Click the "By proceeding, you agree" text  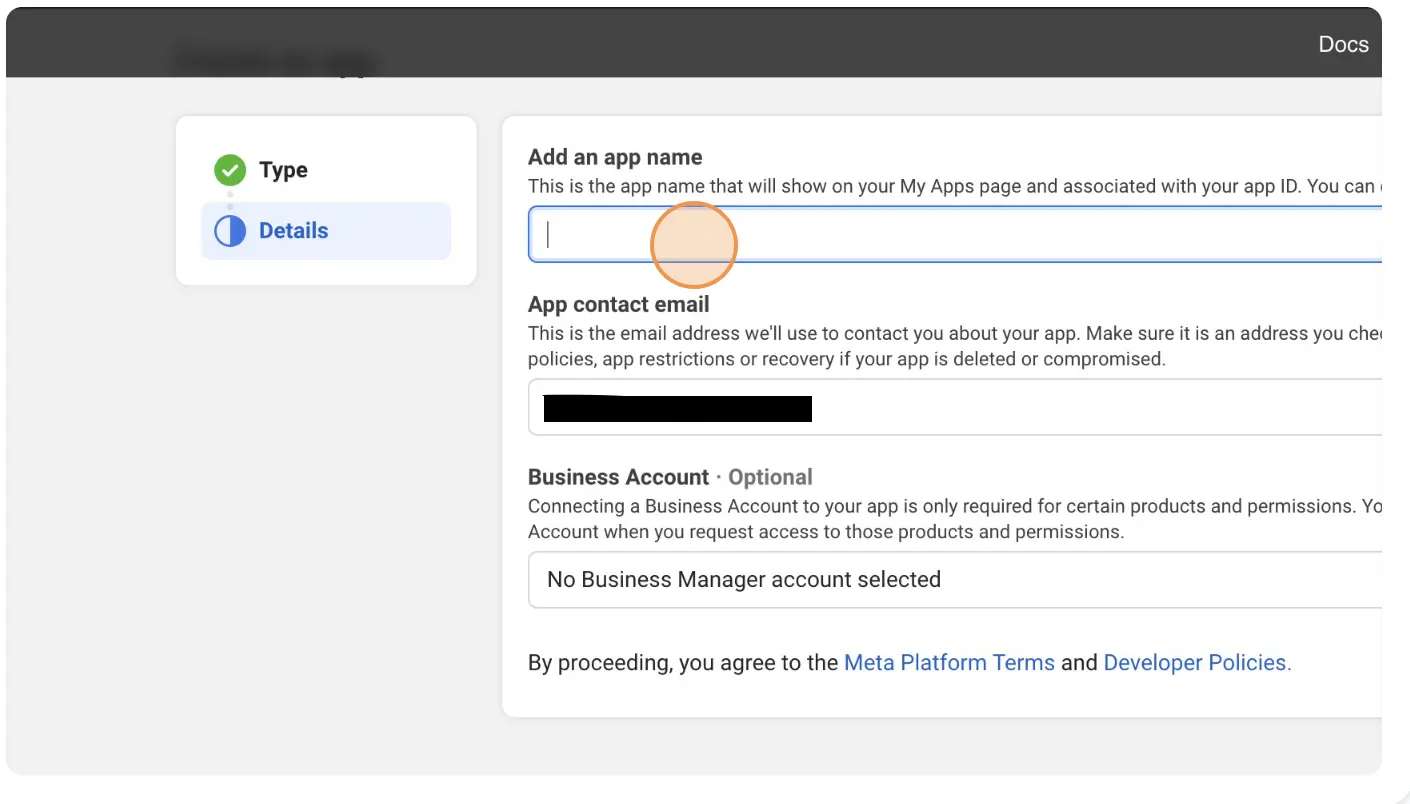tap(683, 663)
